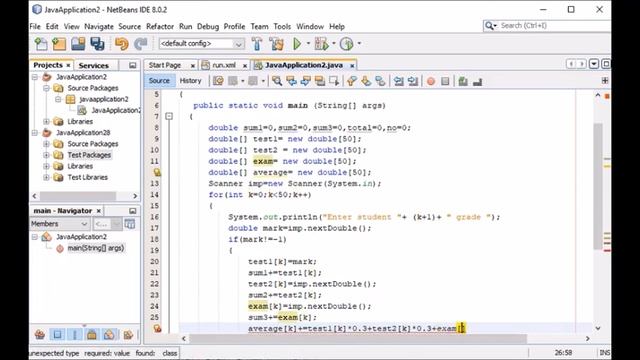Maximize the editor window button
The image size is (640, 360).
pos(606,64)
